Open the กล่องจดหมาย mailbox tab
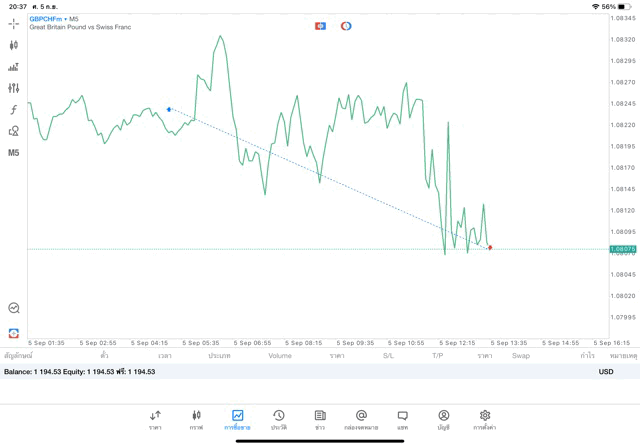Screen dimensions: 640x447 point(361,419)
